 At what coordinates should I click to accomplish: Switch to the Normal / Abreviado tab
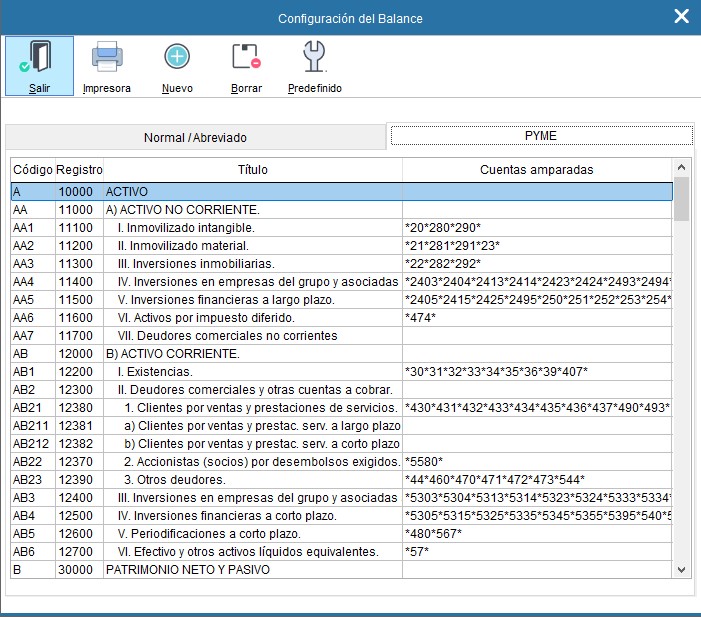[195, 137]
